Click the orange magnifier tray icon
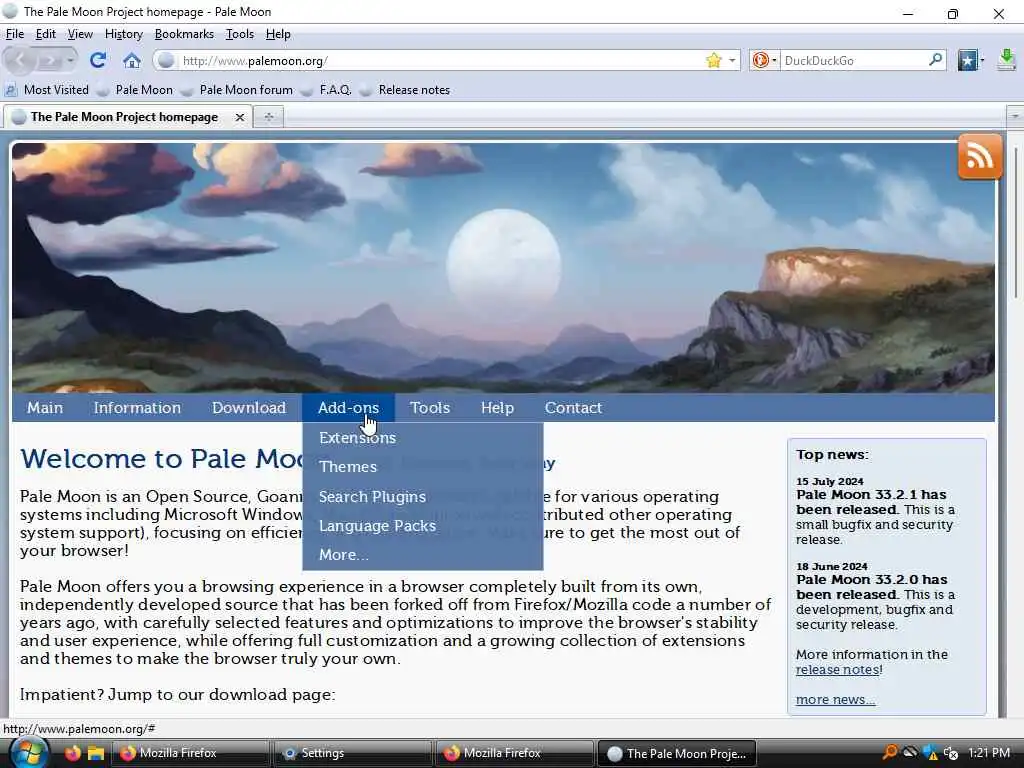 tap(889, 752)
